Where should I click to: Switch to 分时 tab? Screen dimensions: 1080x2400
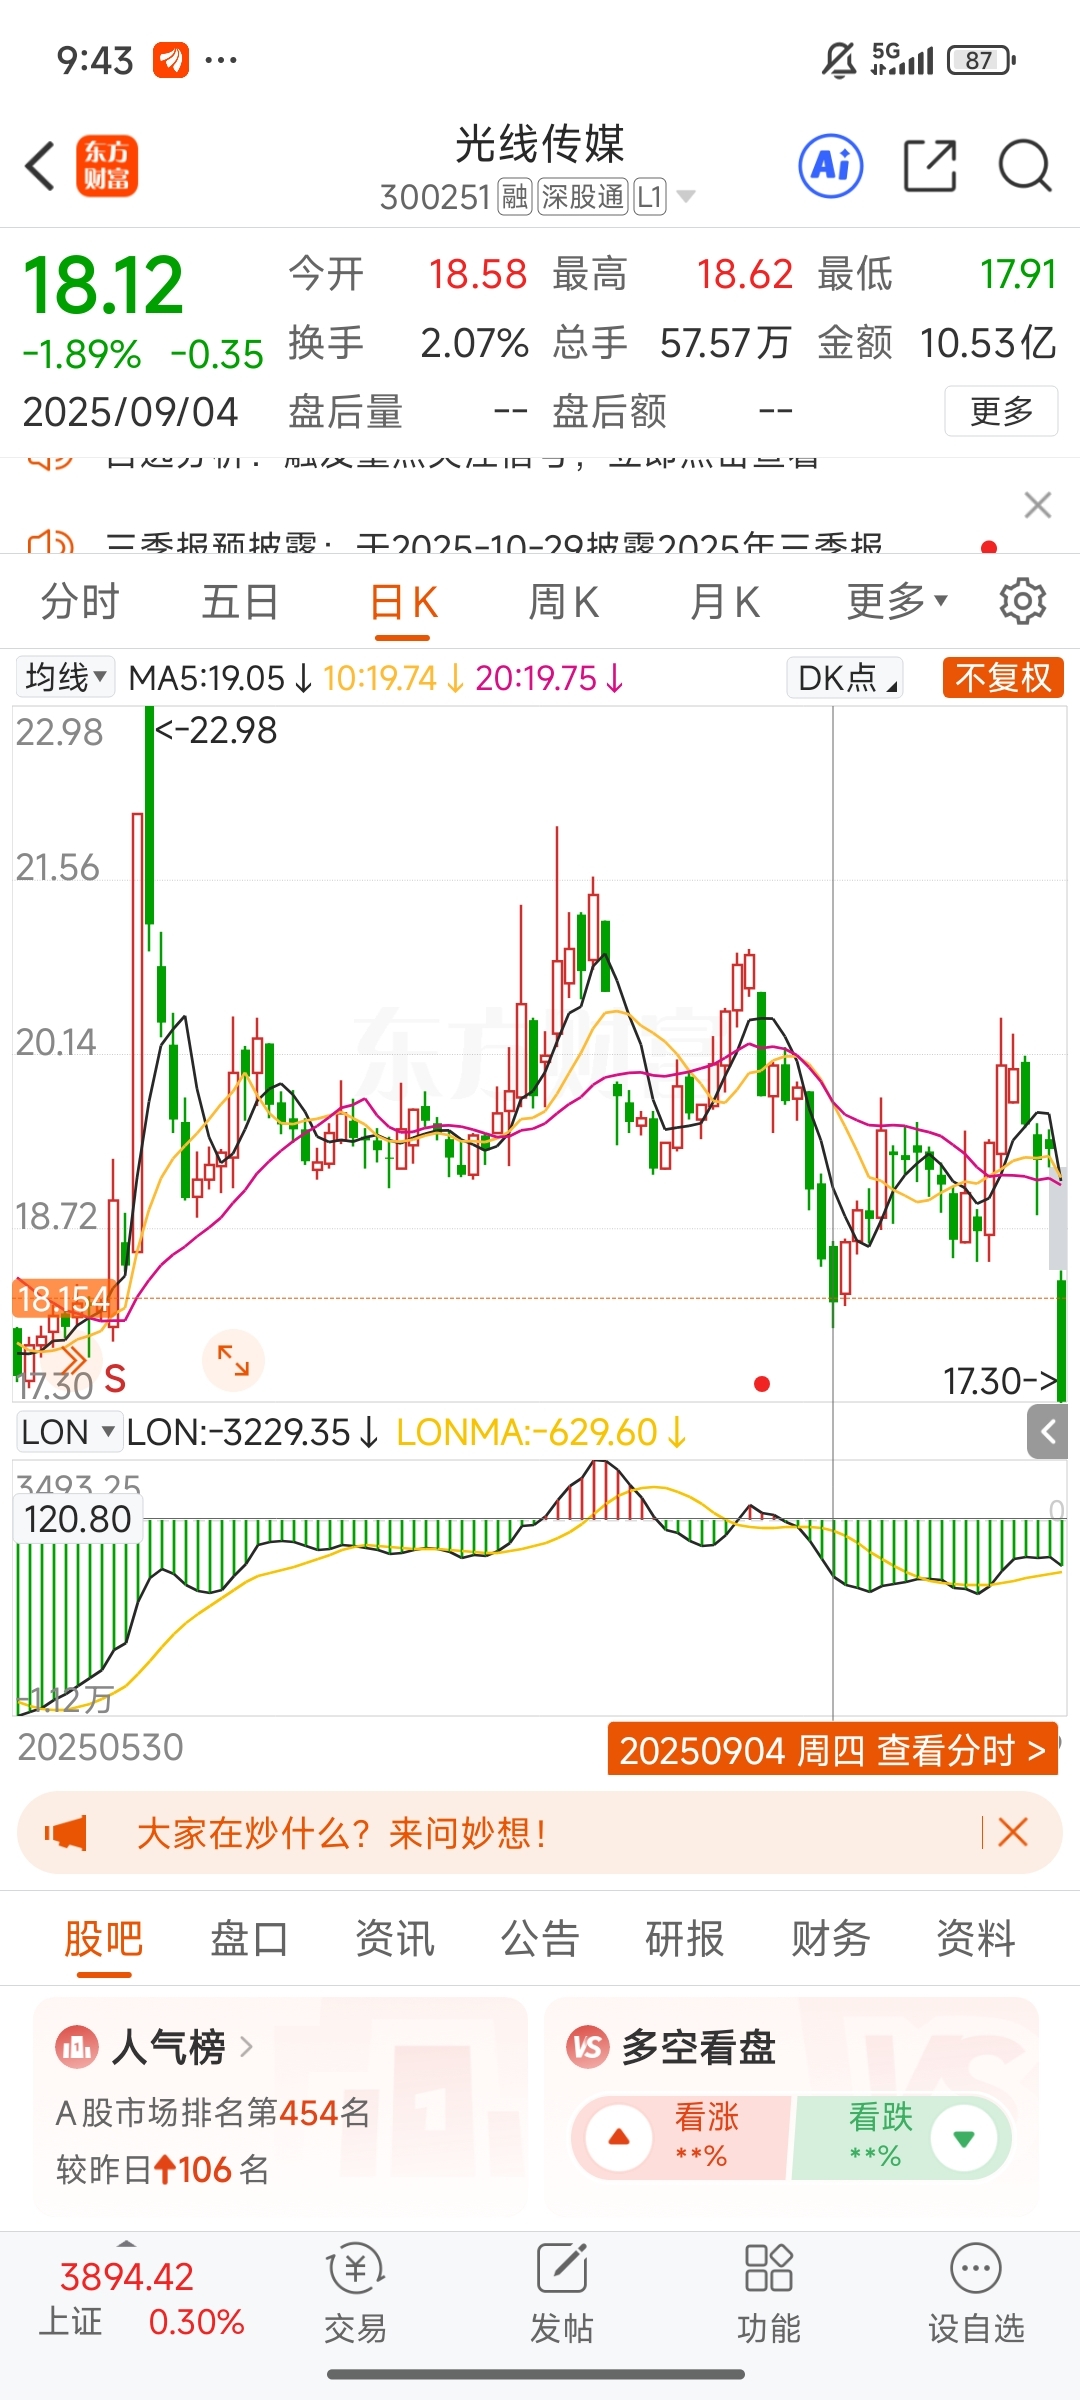(x=80, y=602)
